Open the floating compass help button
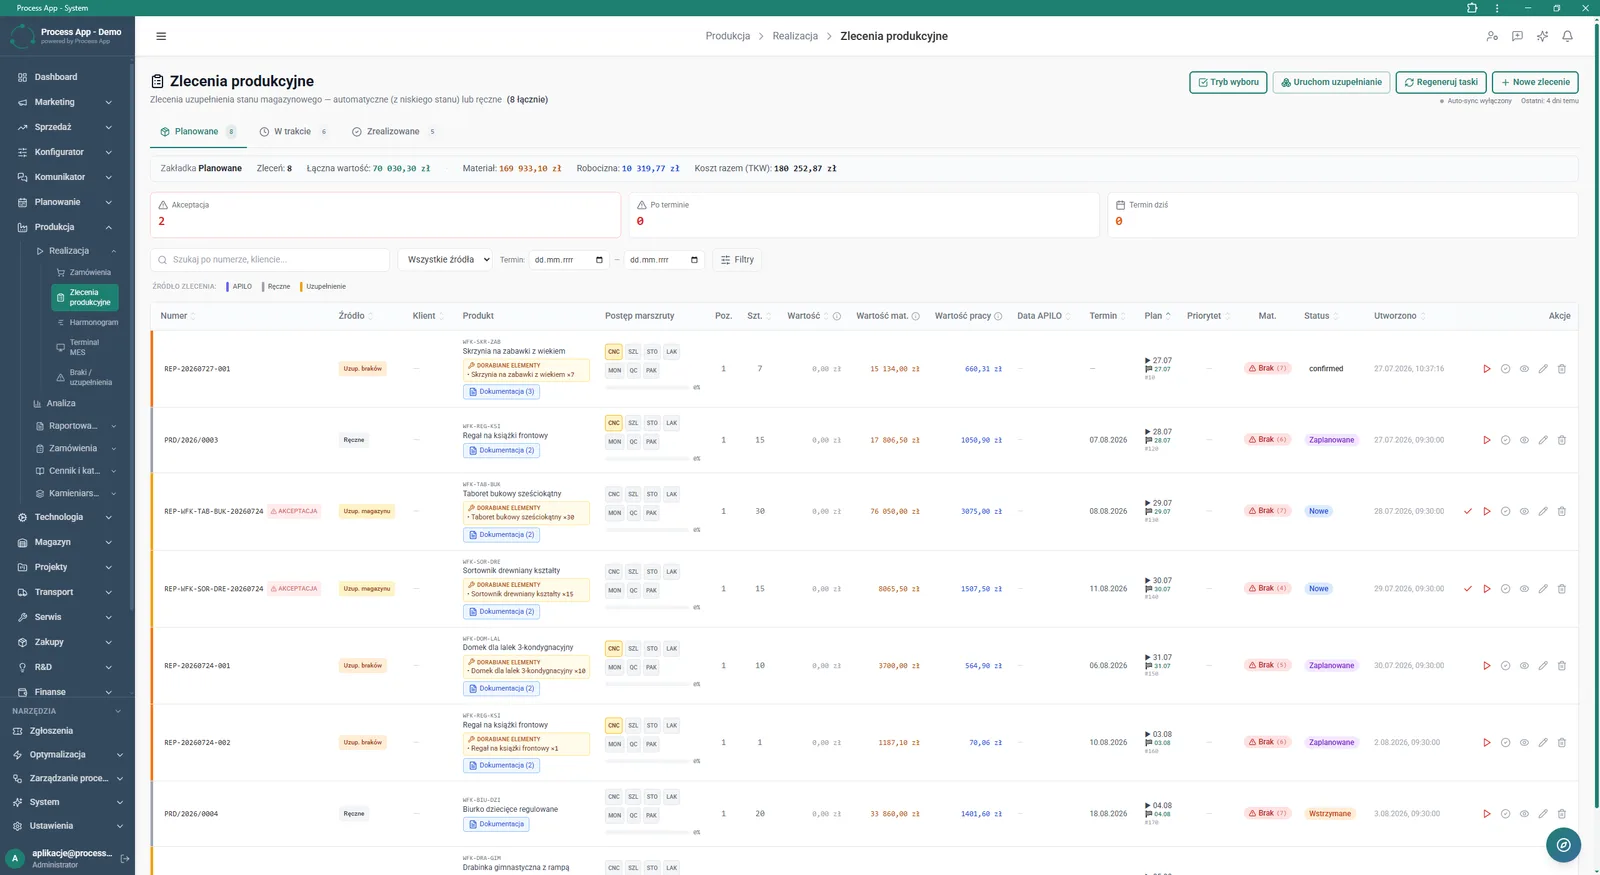 click(1563, 845)
